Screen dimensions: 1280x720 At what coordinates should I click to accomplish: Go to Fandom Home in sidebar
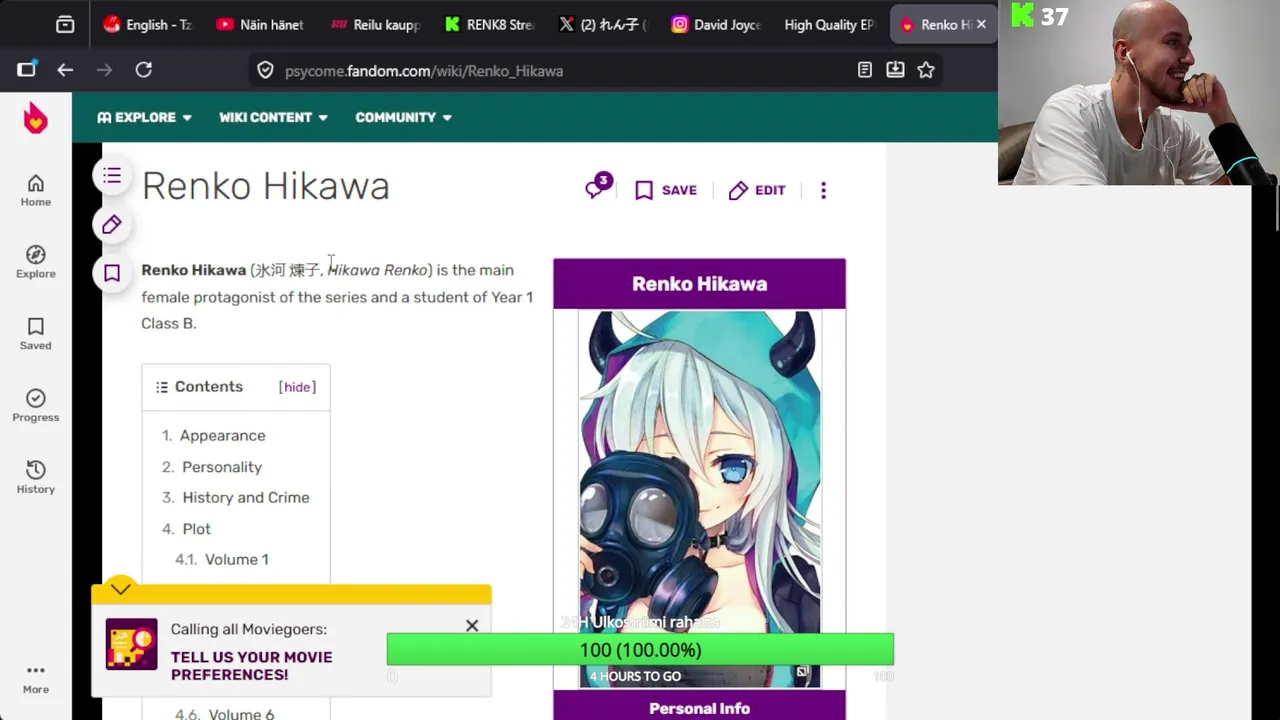pyautogui.click(x=35, y=190)
